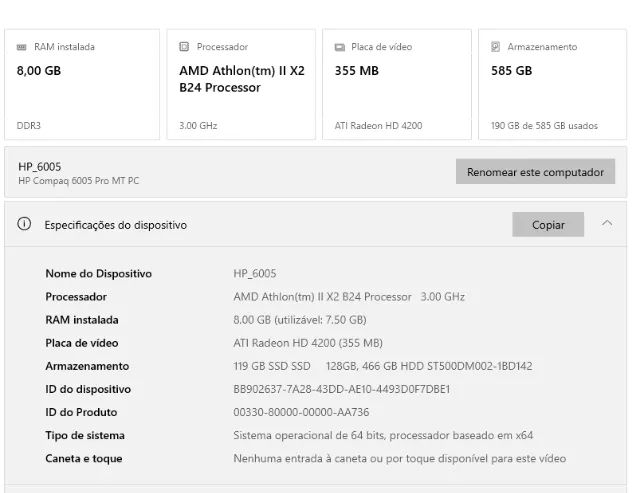640x493 pixels.
Task: Click the ID do Produto value 00330-80000-00000-AA736
Action: click(x=301, y=412)
